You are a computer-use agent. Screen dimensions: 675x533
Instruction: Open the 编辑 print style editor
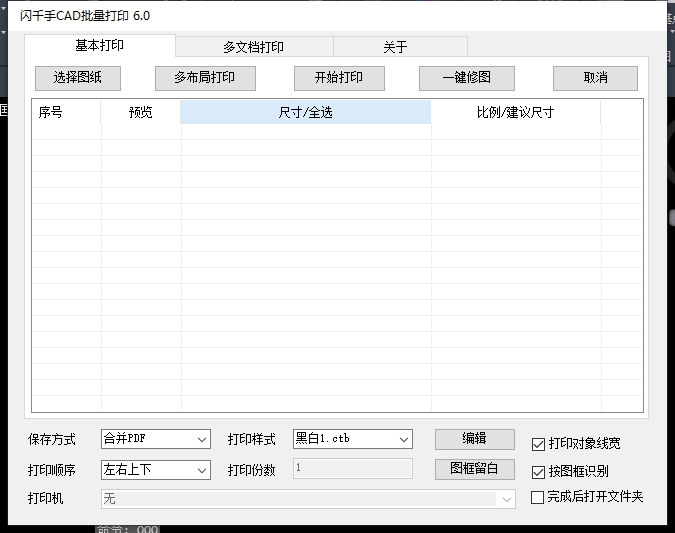pos(474,439)
